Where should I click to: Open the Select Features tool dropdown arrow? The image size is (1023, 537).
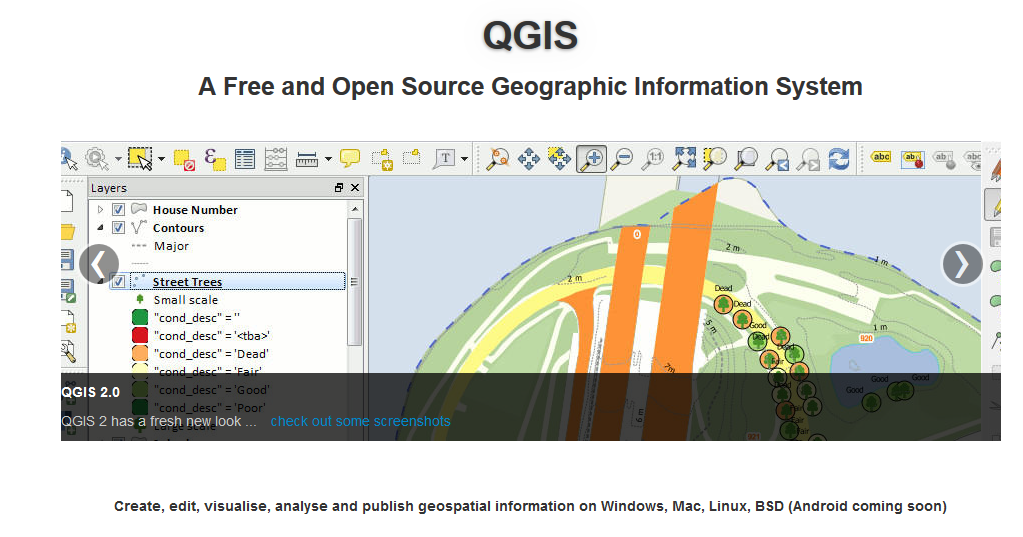(x=161, y=159)
